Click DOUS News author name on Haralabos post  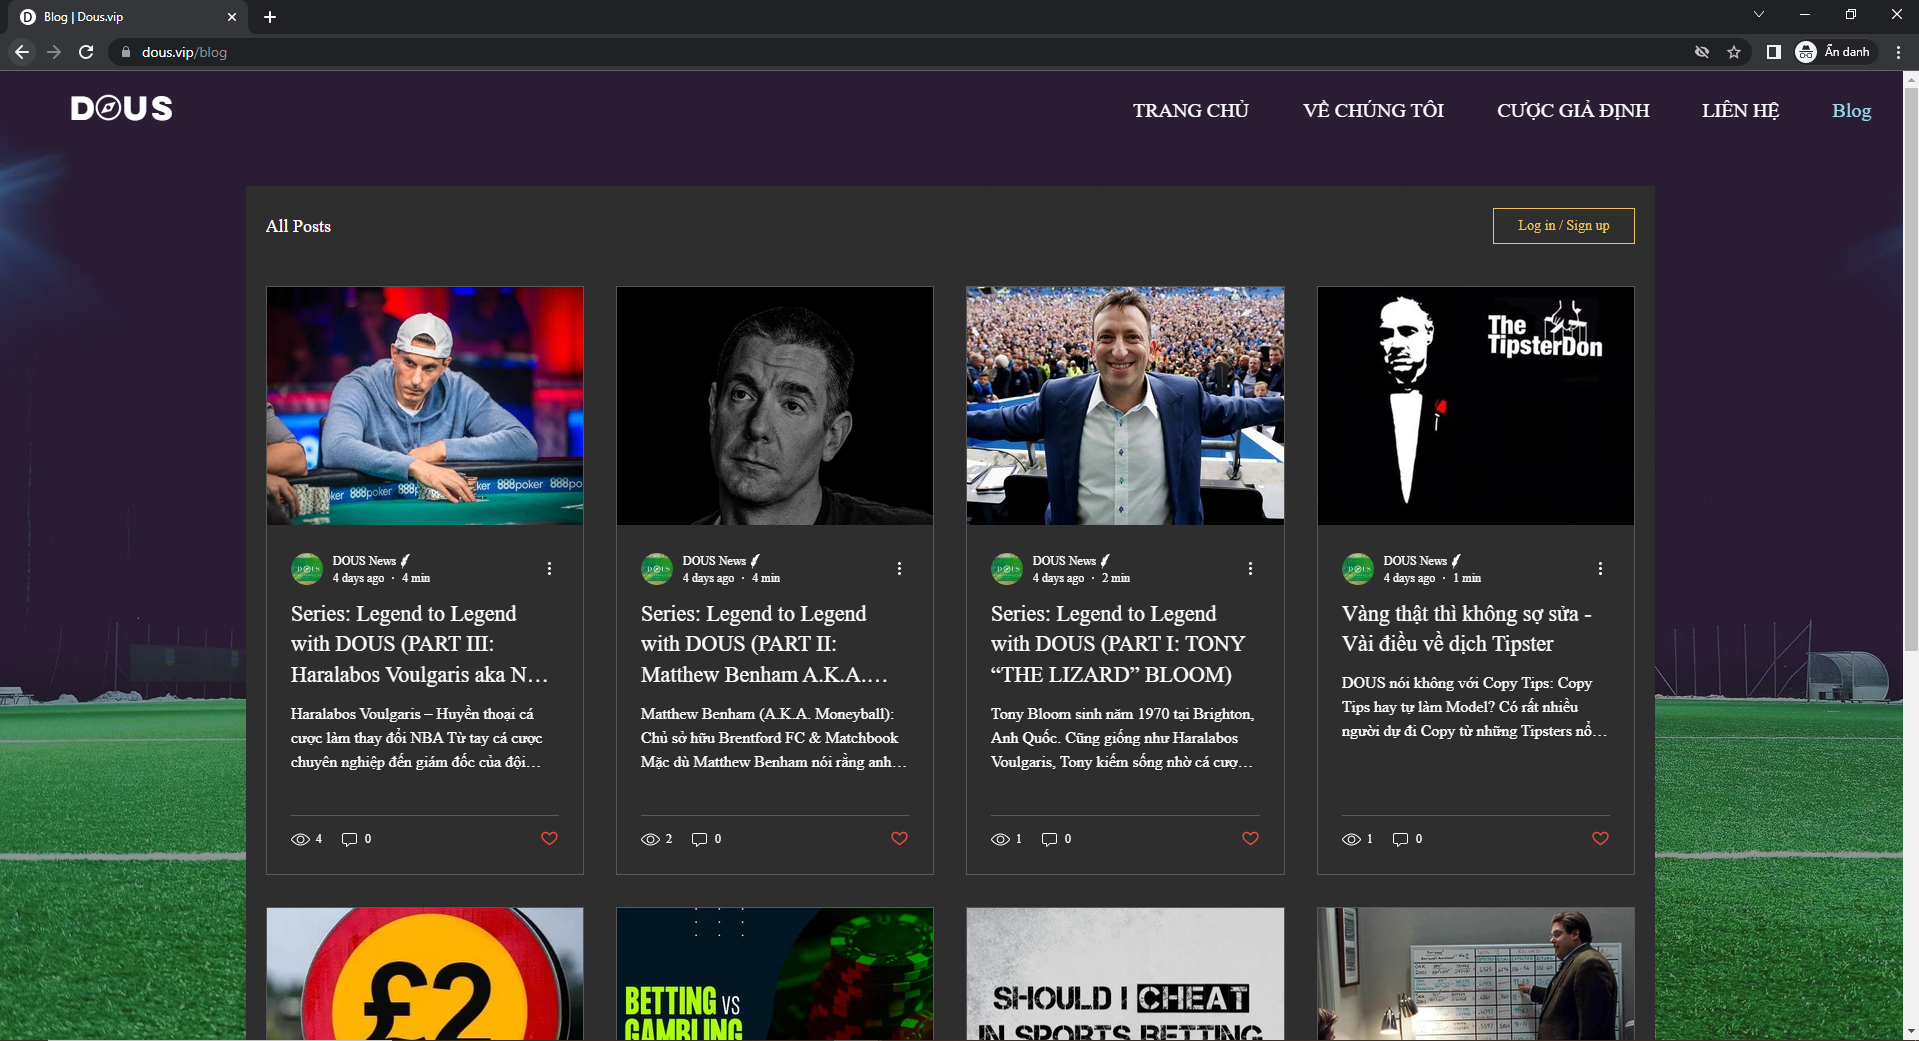click(x=364, y=561)
